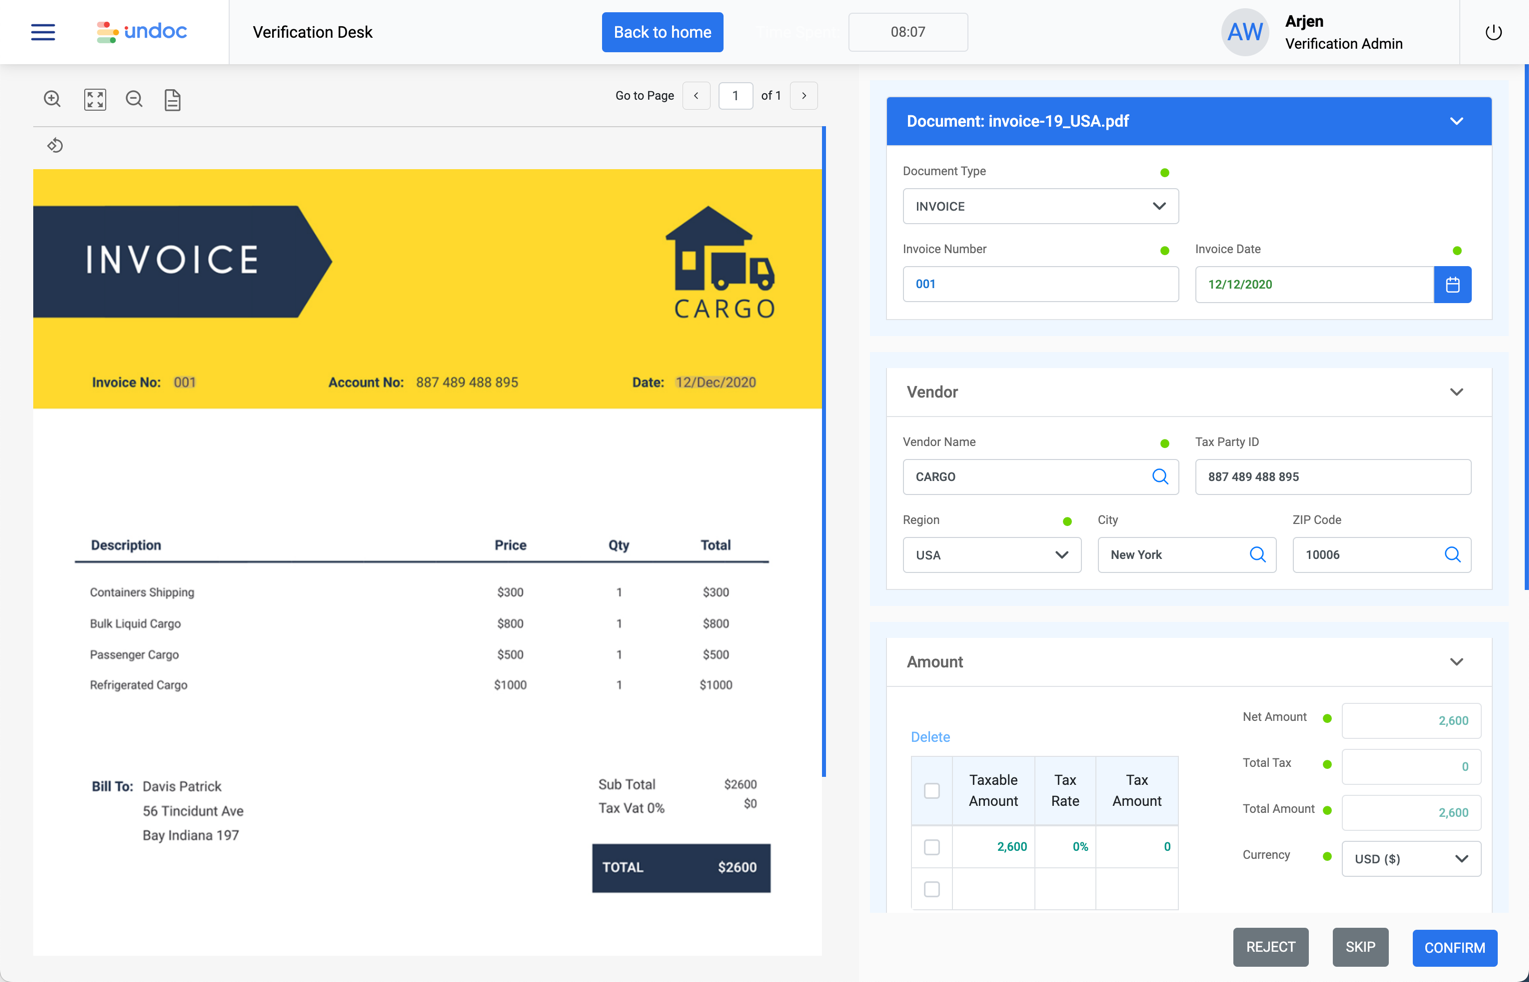Click highlighted invoice number 001 in document

[x=184, y=382]
